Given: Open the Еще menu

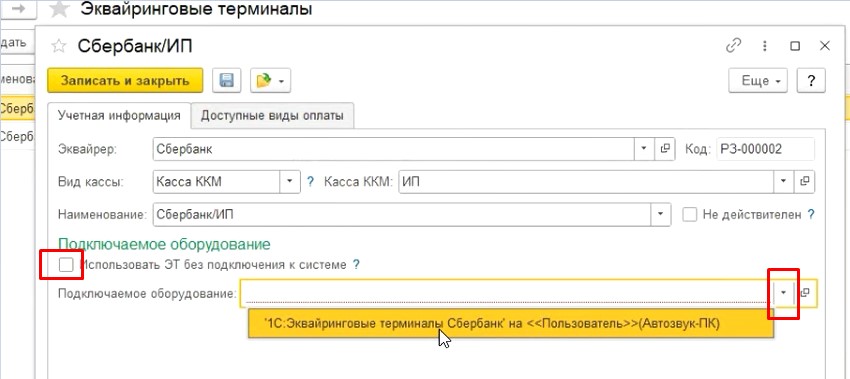Looking at the screenshot, I should pos(757,81).
